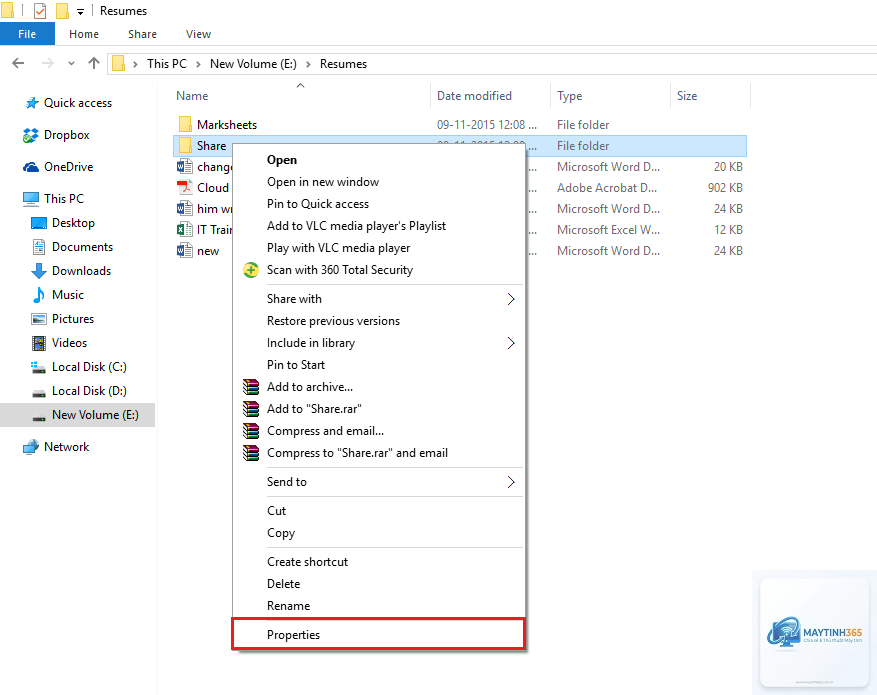Click the Share folder icon
The width and height of the screenshot is (877, 695).
(185, 146)
